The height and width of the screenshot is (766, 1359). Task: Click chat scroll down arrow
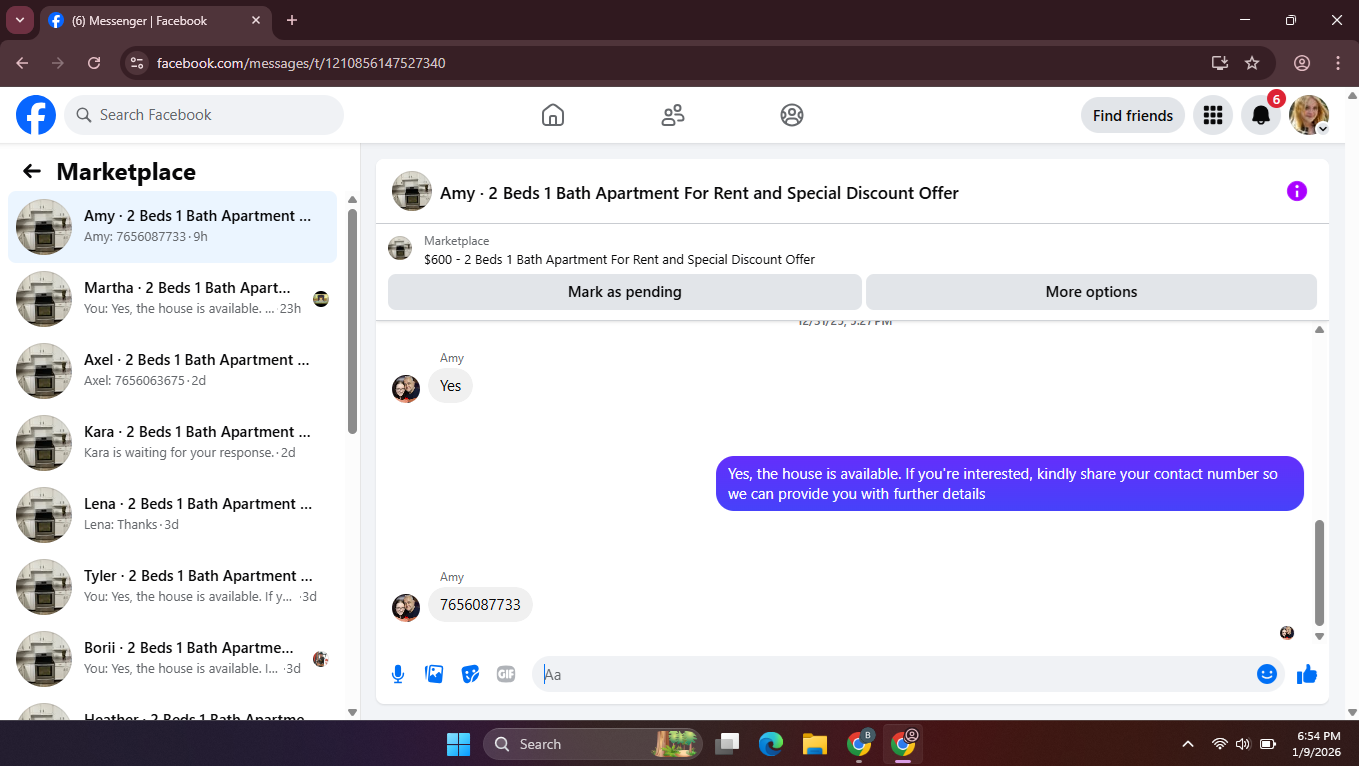click(1319, 636)
